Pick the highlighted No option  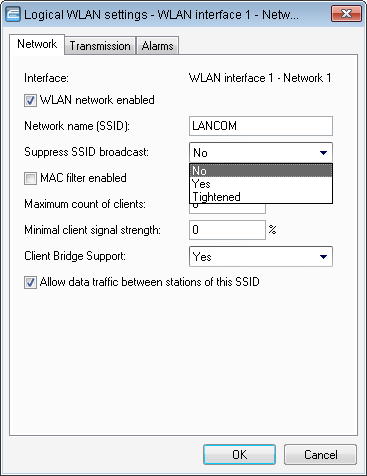(261, 171)
